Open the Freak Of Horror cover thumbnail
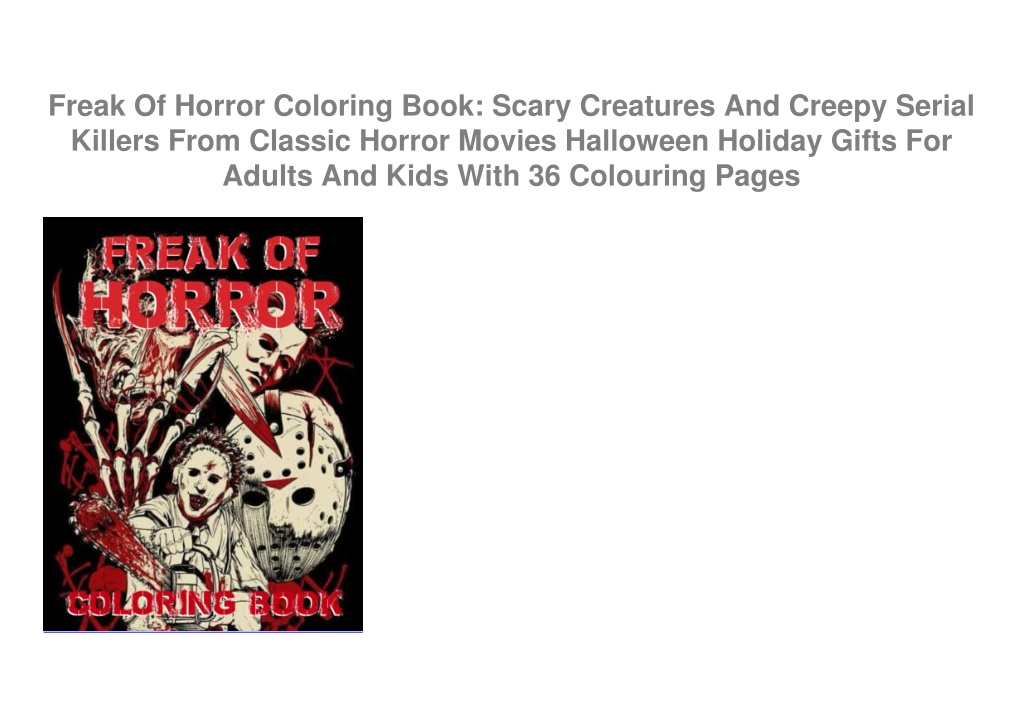 point(202,424)
